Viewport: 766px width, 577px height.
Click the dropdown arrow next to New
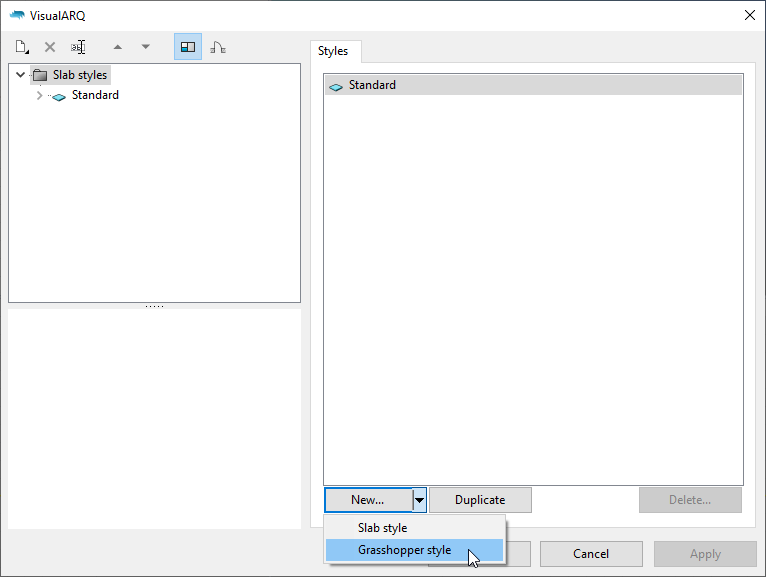tap(420, 500)
